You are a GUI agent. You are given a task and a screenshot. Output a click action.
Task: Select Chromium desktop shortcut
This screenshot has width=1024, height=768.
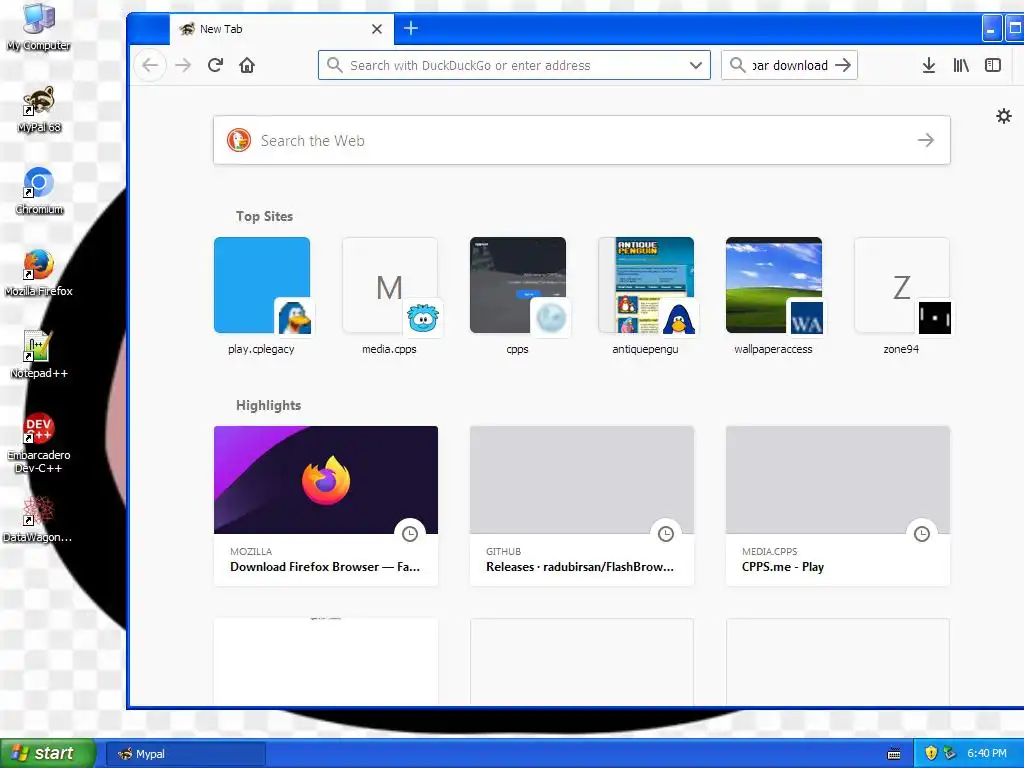(39, 191)
